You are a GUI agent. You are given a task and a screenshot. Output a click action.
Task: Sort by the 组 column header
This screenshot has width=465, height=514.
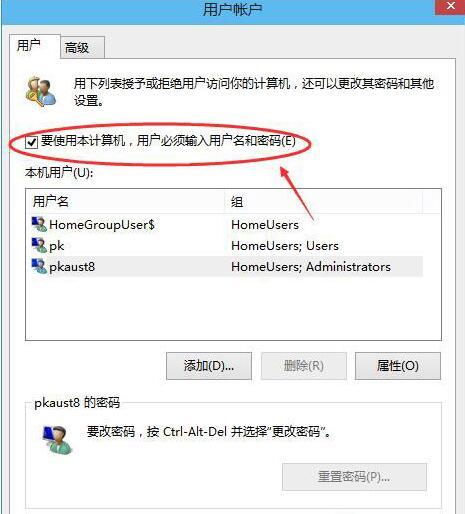tap(323, 201)
